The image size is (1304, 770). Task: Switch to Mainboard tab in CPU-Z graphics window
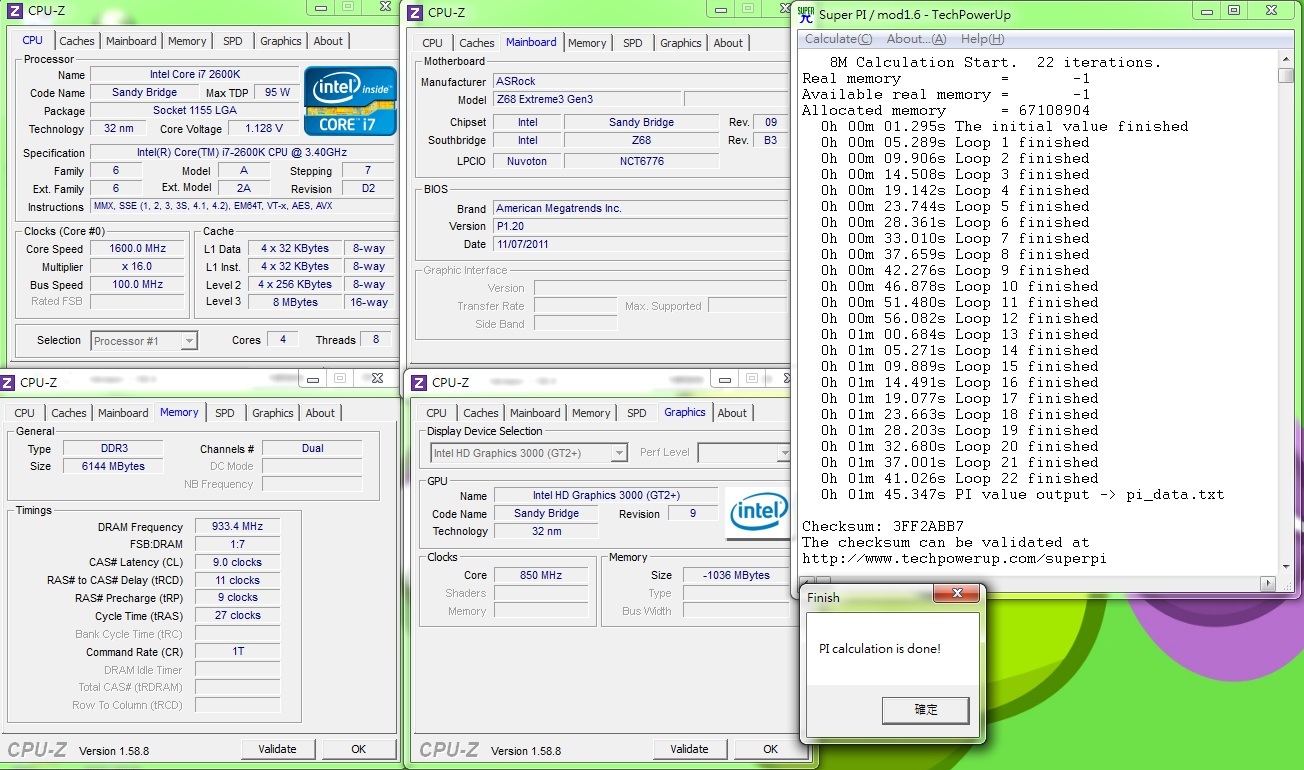pos(535,413)
